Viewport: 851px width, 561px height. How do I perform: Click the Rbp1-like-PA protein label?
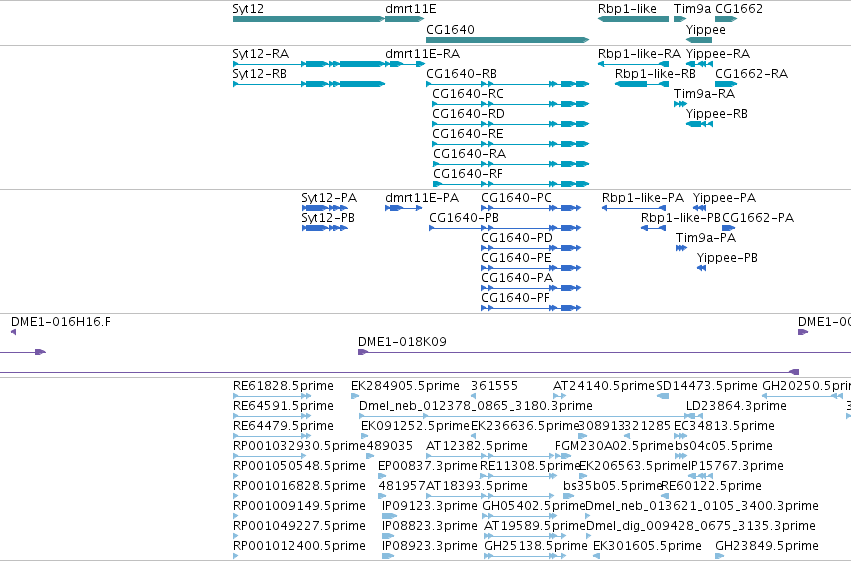click(643, 198)
